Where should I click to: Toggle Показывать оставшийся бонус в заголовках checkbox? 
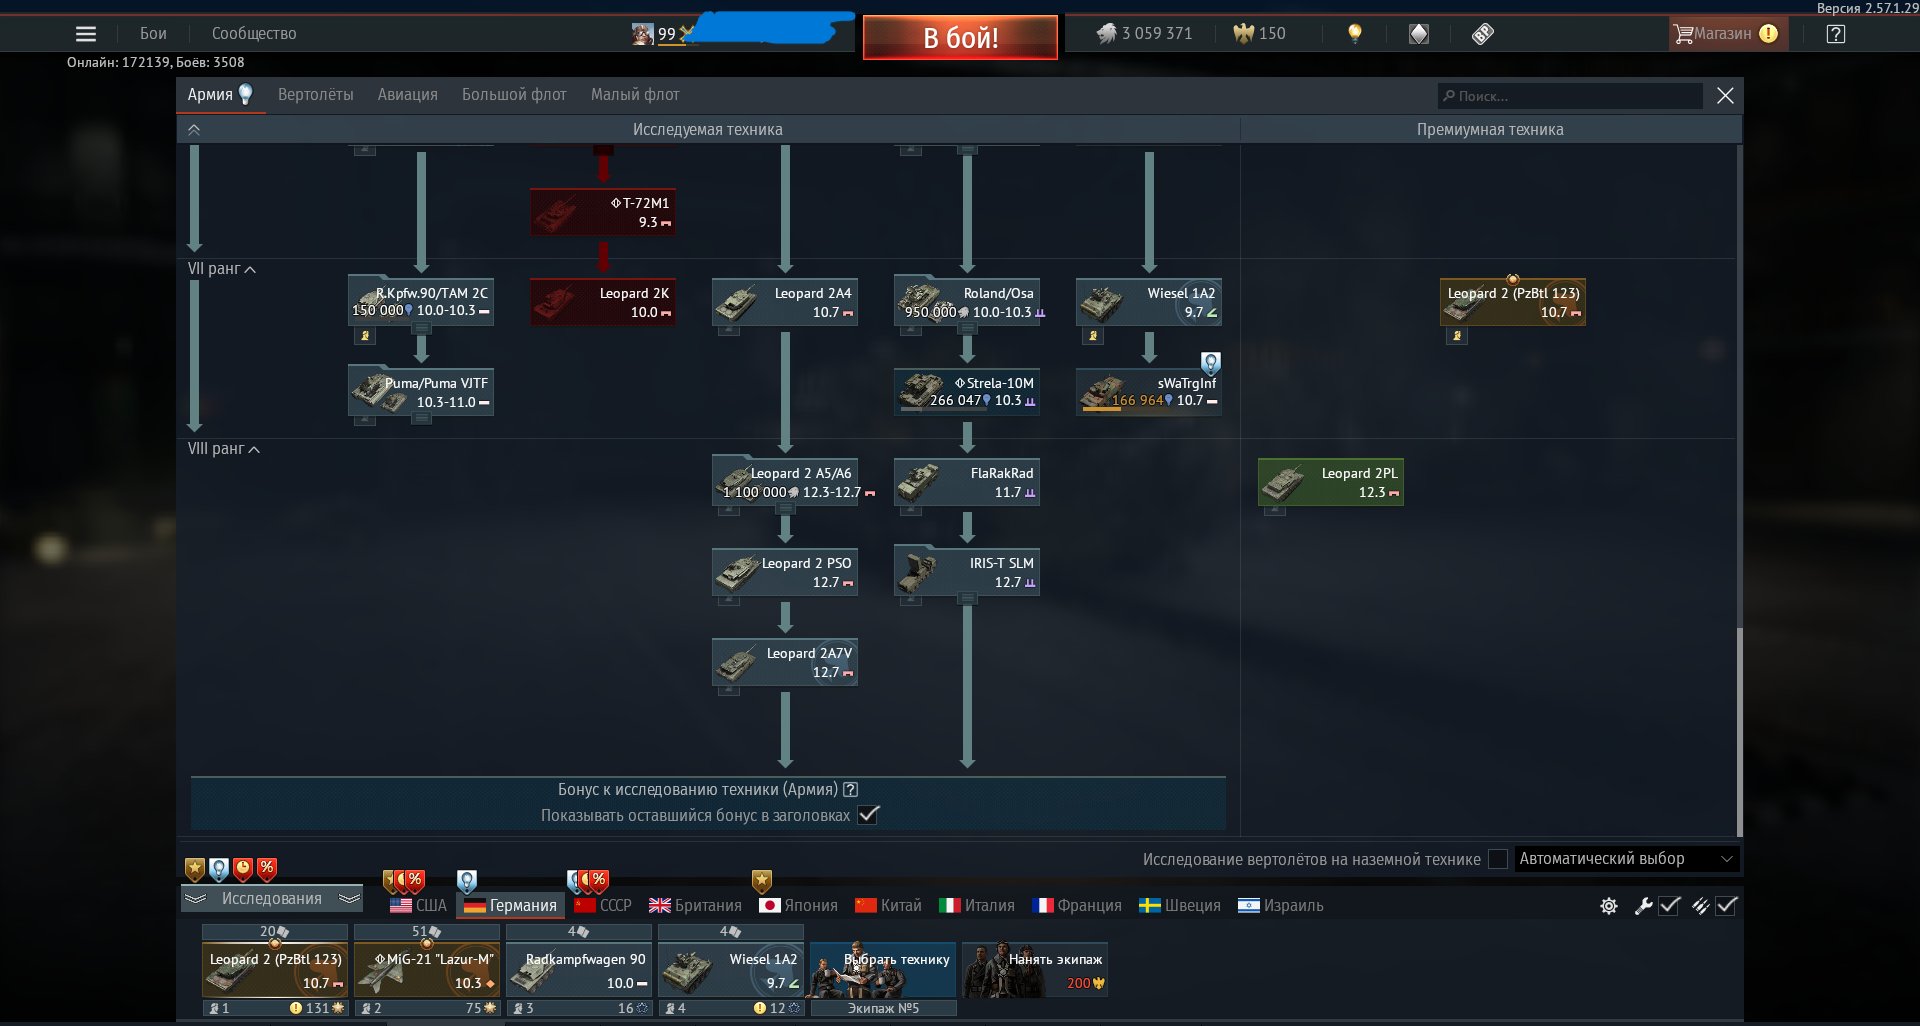[x=868, y=815]
